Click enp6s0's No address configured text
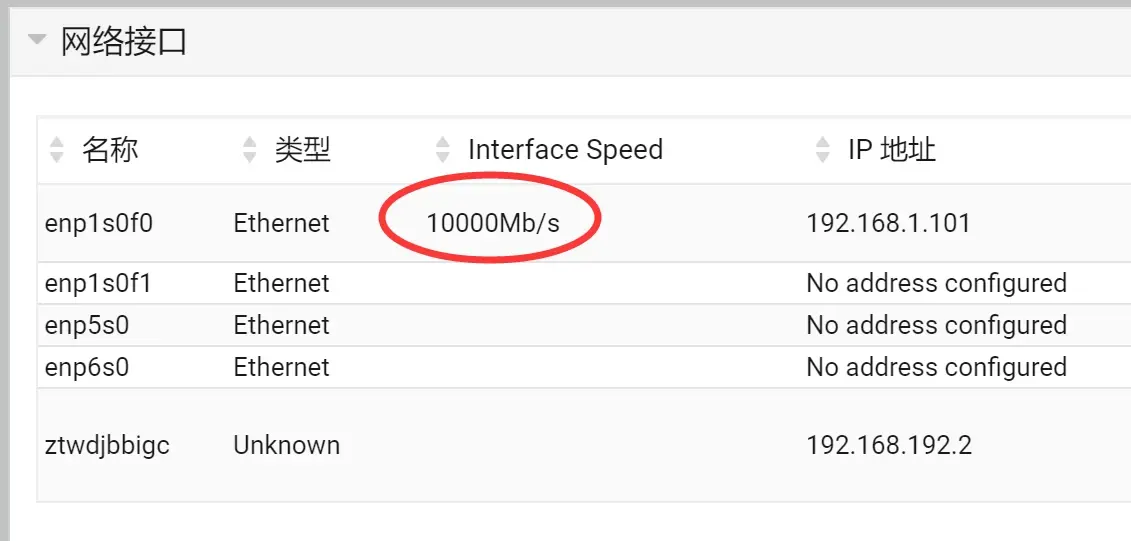Viewport: 1131px width, 541px height. [936, 367]
